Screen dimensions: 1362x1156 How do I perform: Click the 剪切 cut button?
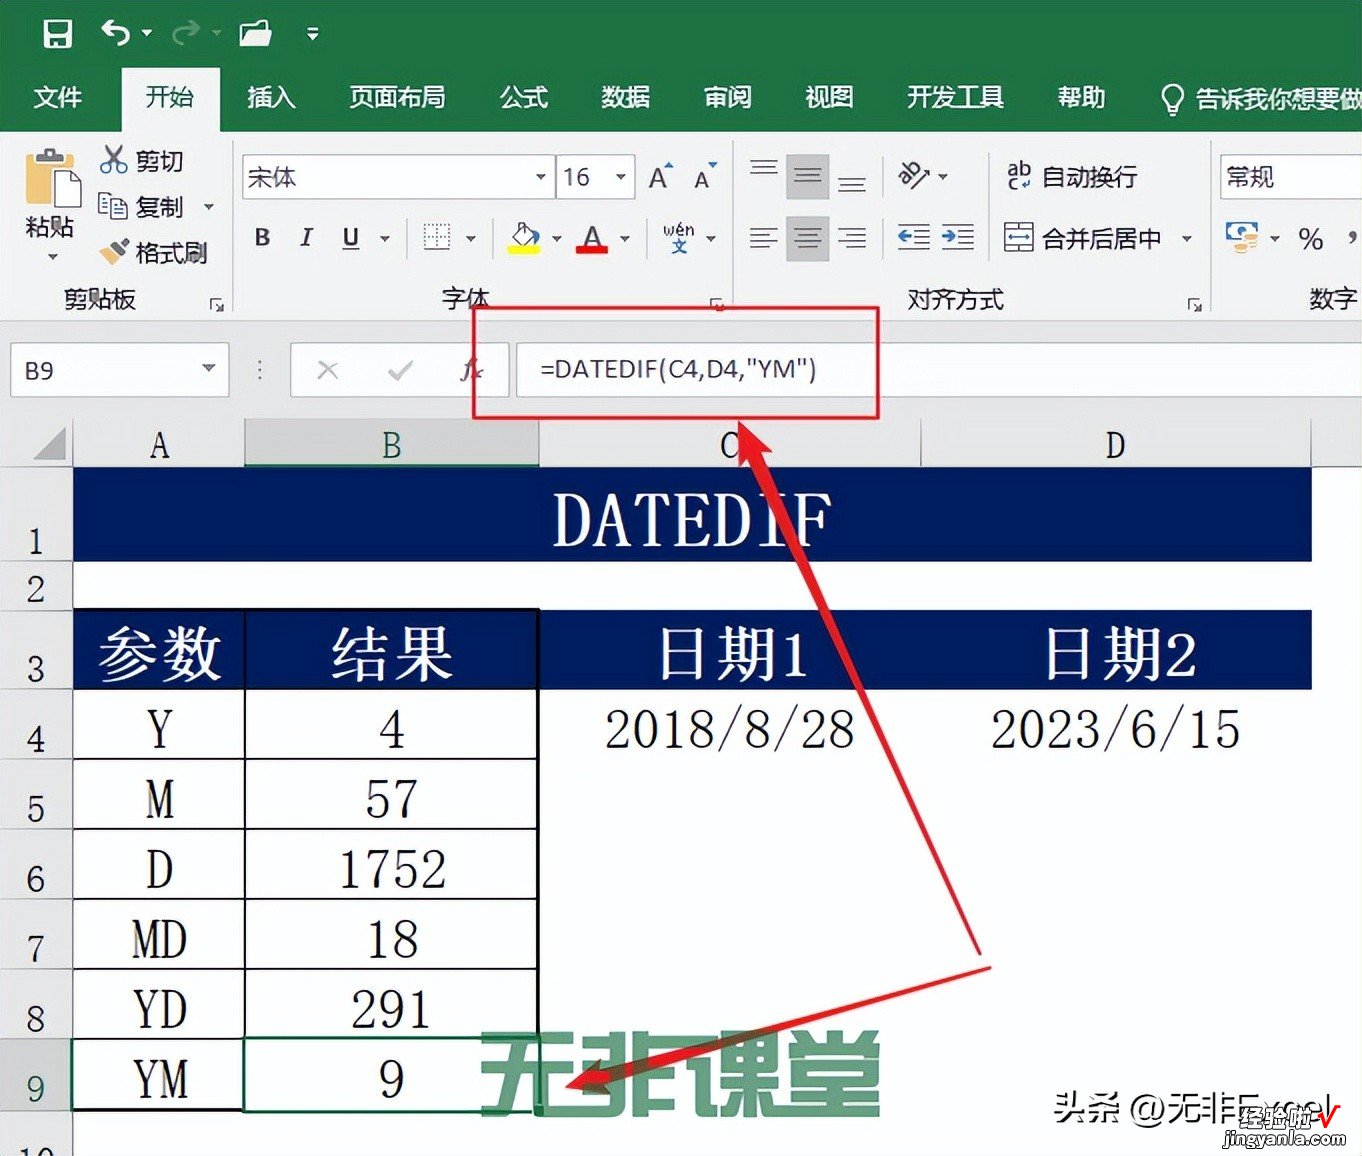141,160
